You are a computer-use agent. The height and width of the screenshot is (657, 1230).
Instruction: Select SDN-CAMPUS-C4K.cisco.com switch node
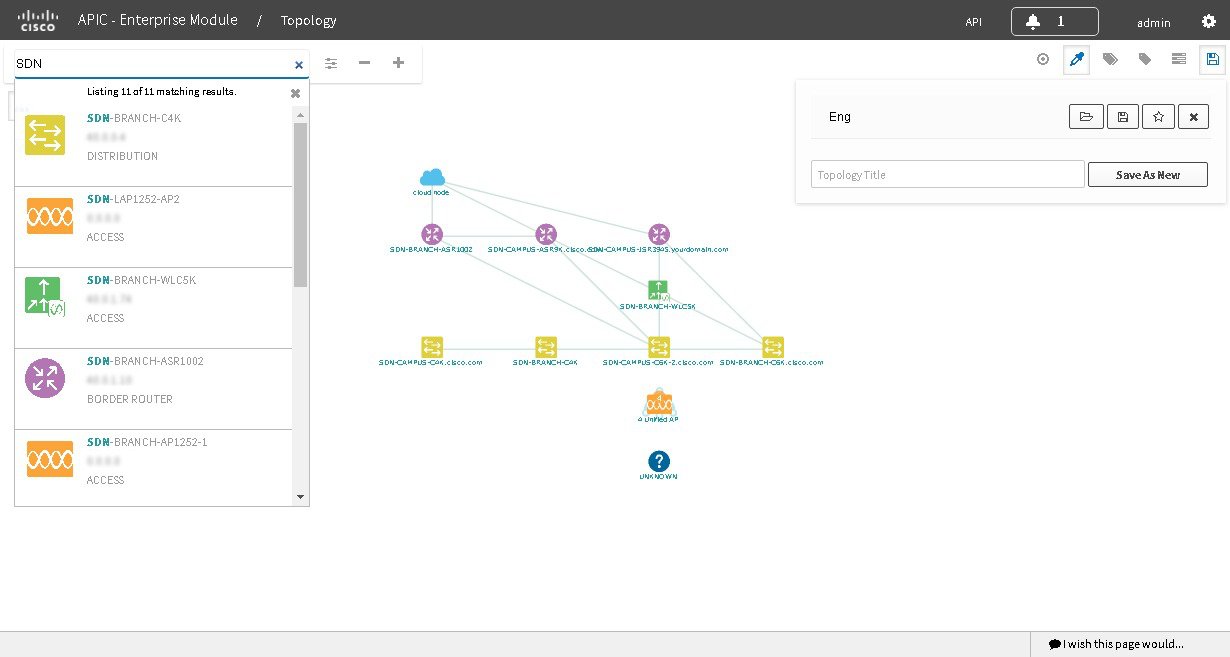point(432,347)
